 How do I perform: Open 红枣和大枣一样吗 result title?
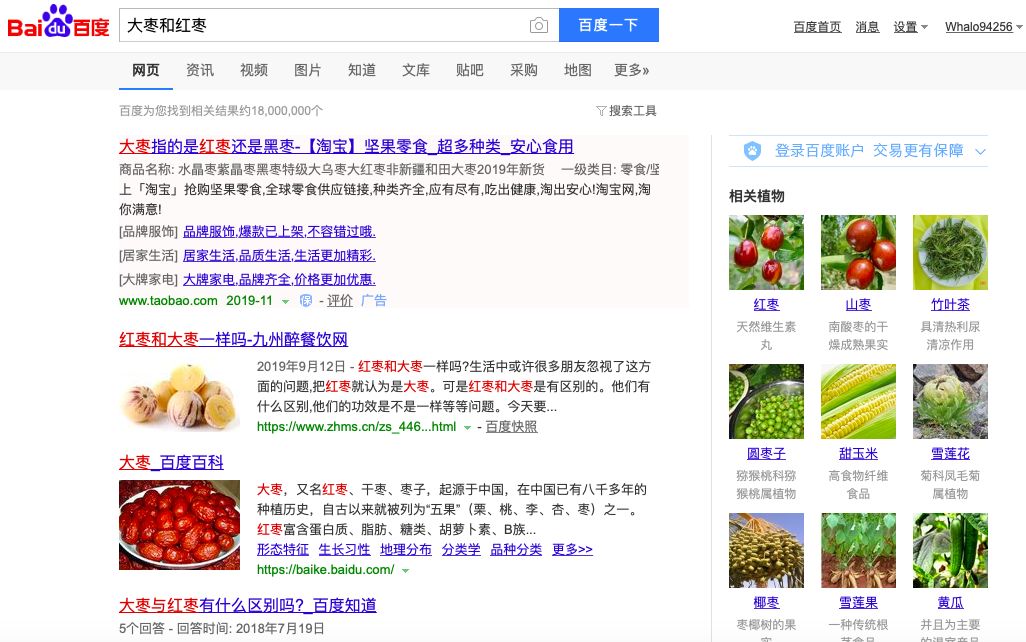click(x=234, y=339)
